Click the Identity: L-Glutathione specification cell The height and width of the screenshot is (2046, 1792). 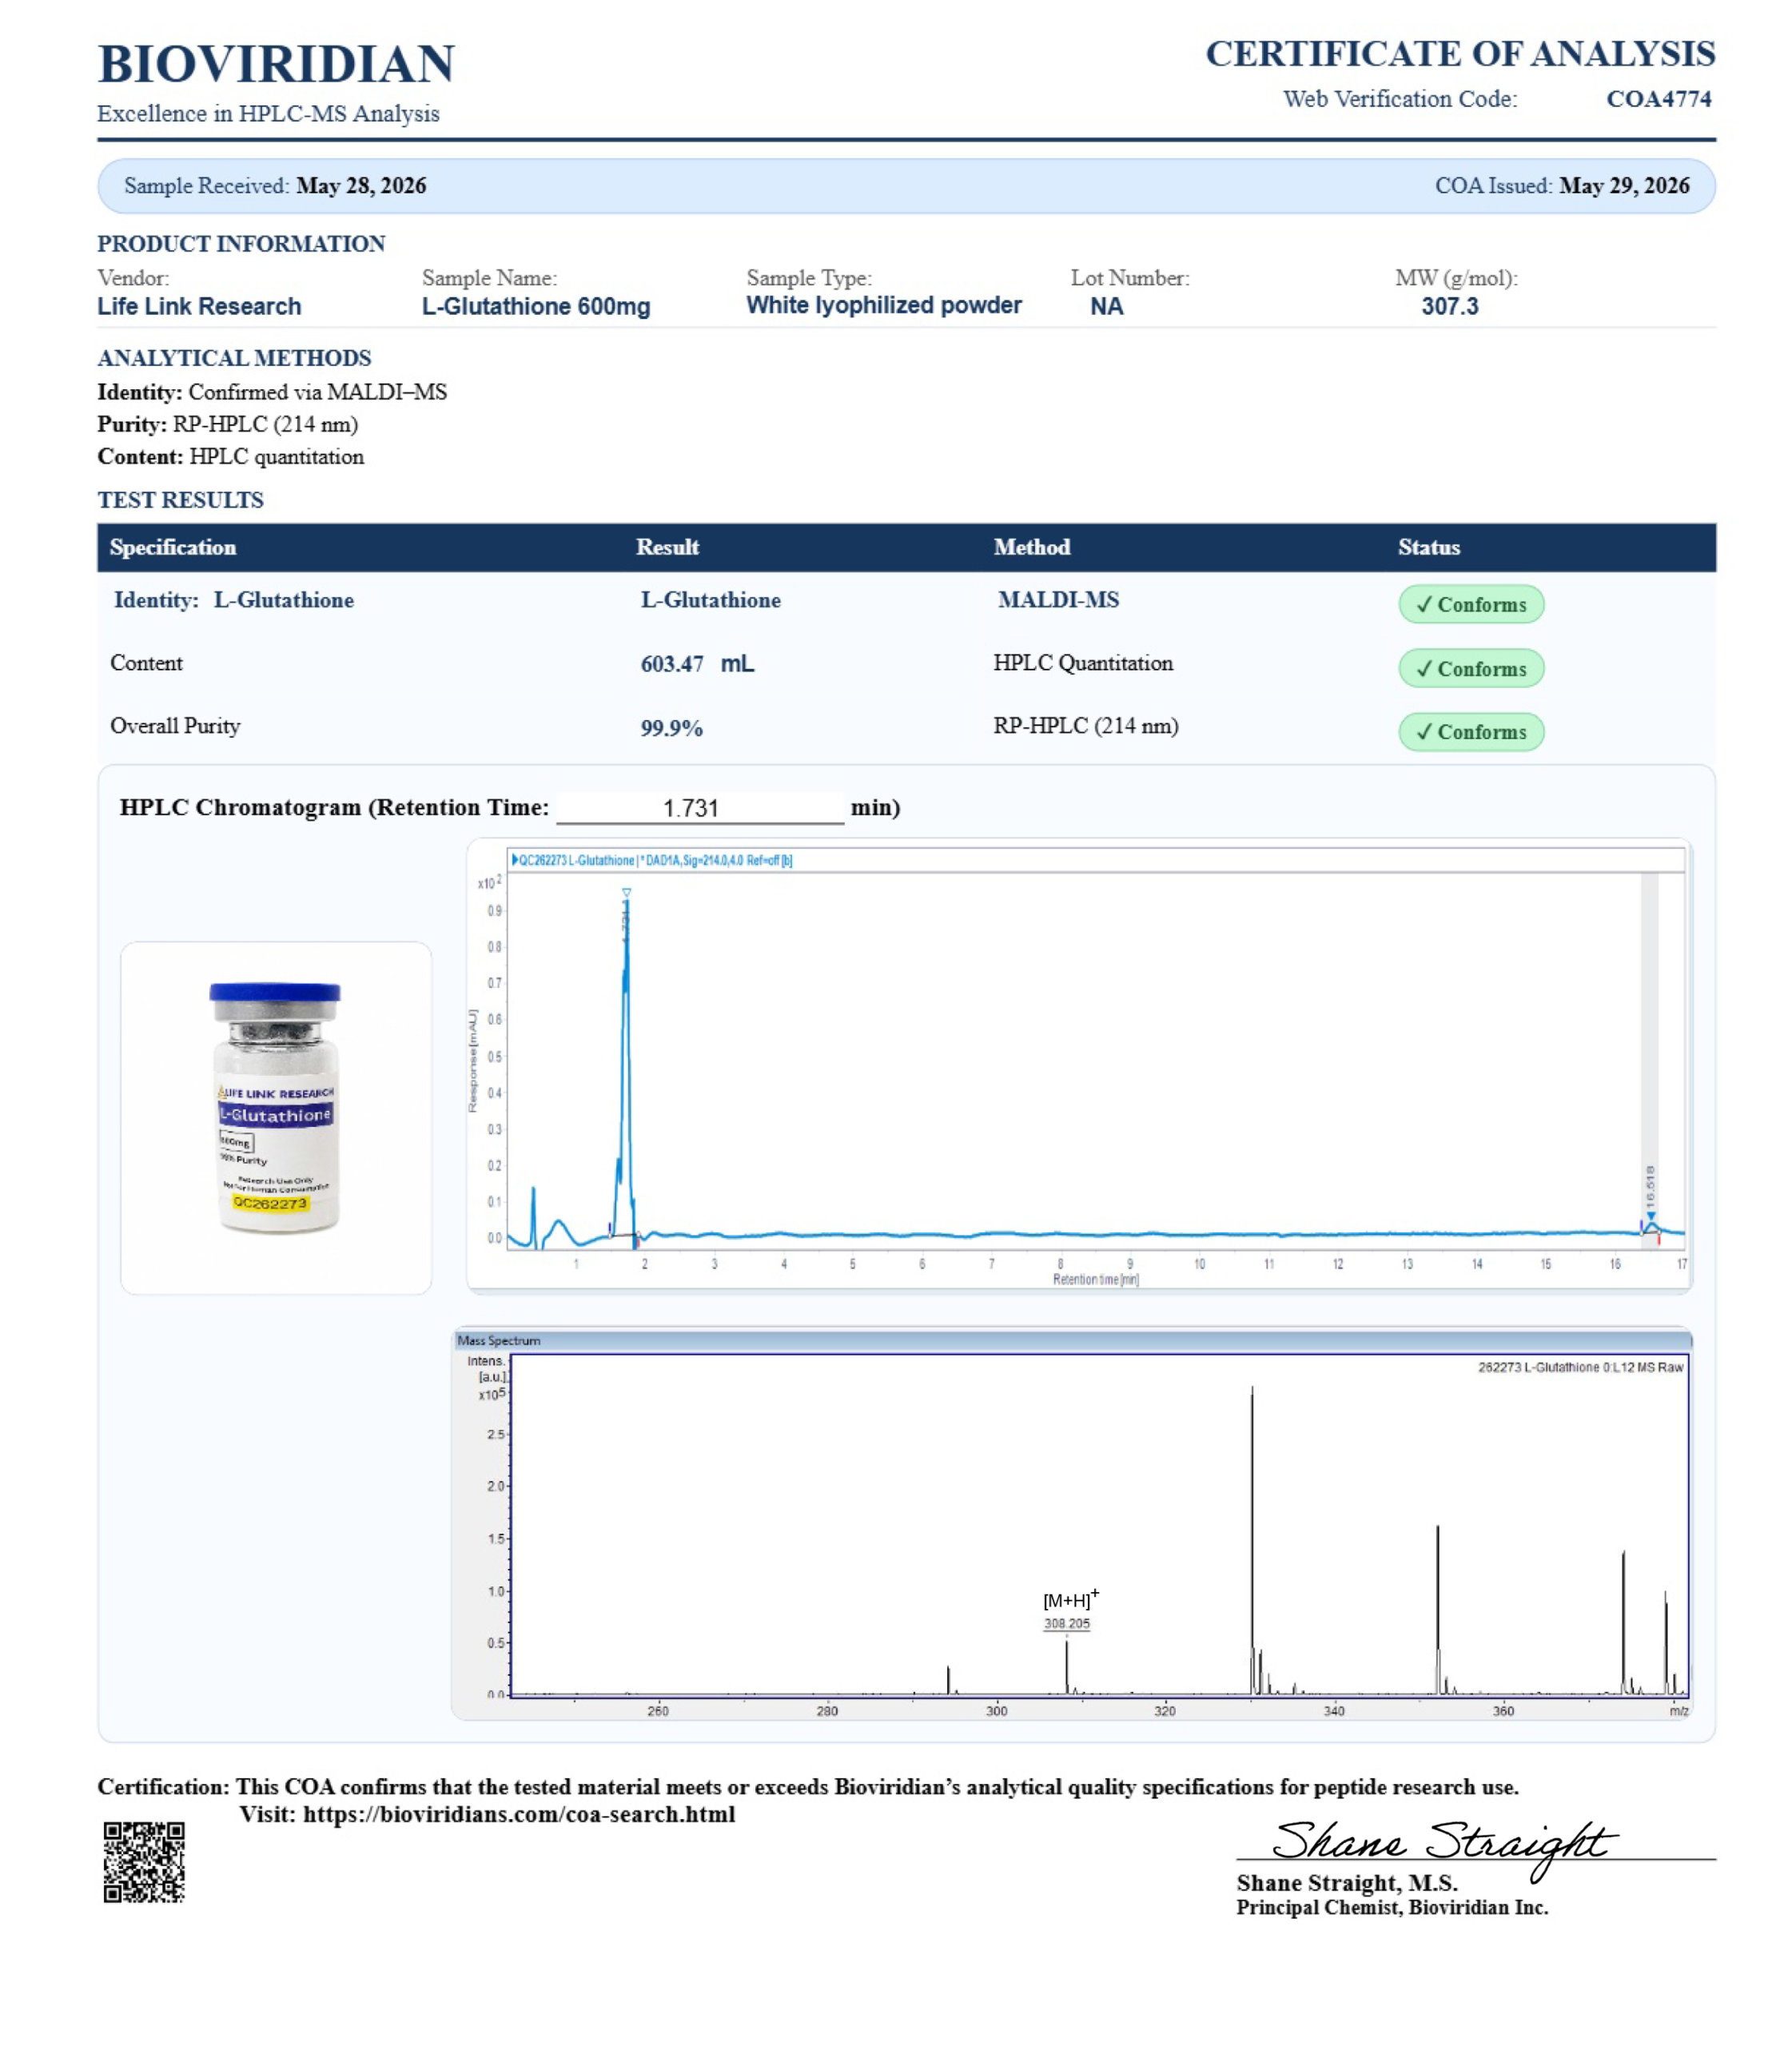(x=234, y=600)
